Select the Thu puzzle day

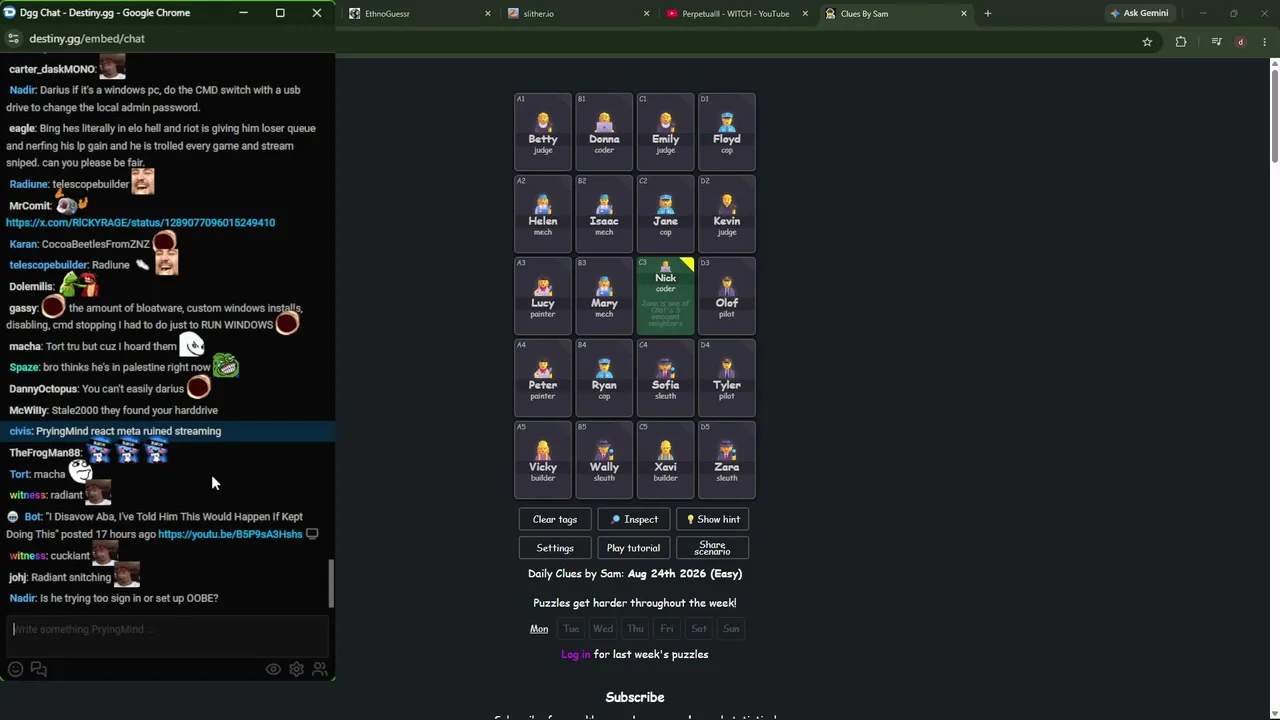[x=635, y=629]
